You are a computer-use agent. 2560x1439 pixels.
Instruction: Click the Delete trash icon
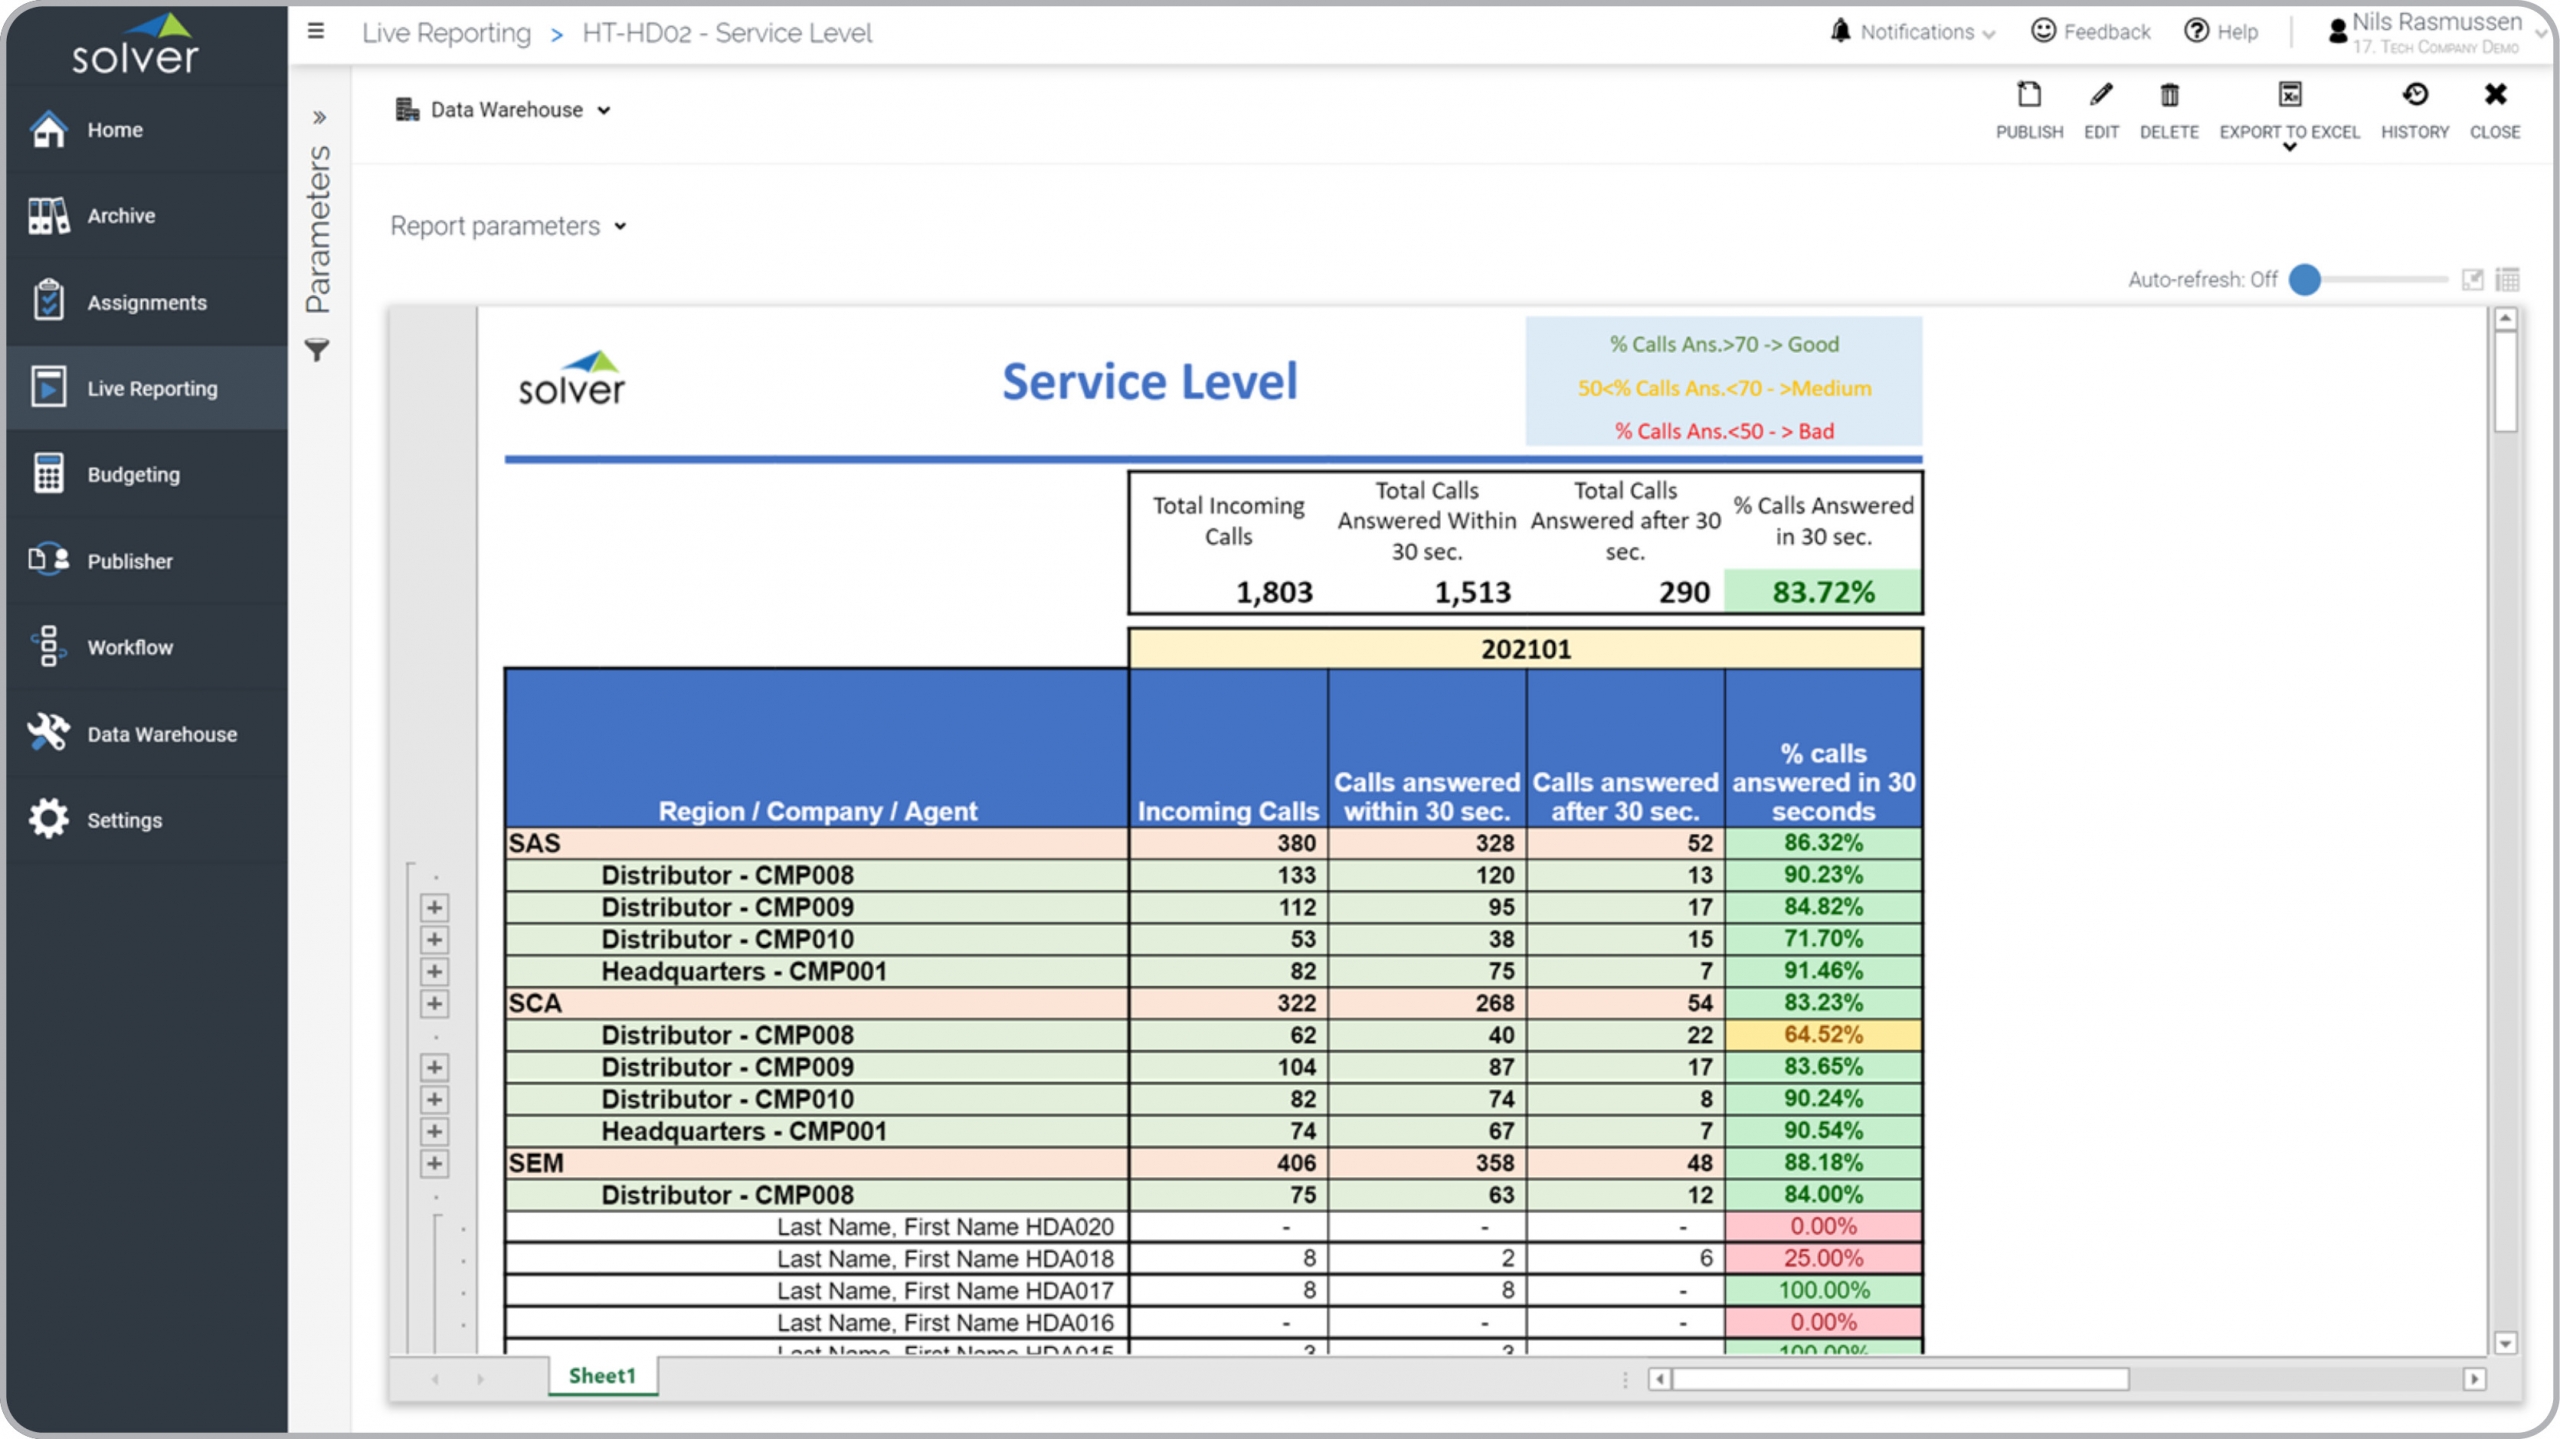pos(2168,96)
